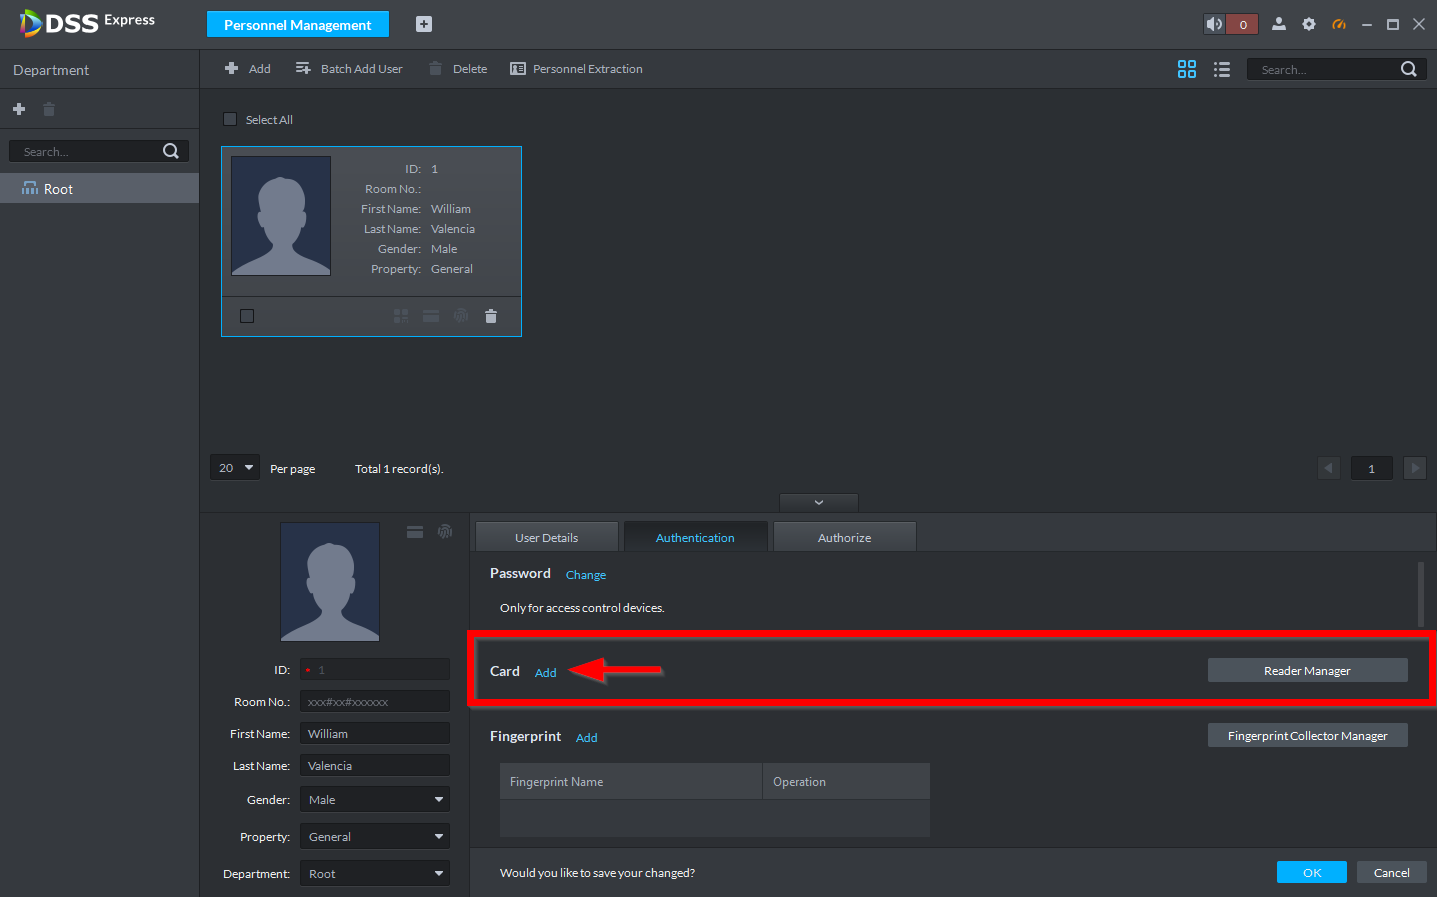The image size is (1437, 897).
Task: Select the Personnel Management tab
Action: point(298,24)
